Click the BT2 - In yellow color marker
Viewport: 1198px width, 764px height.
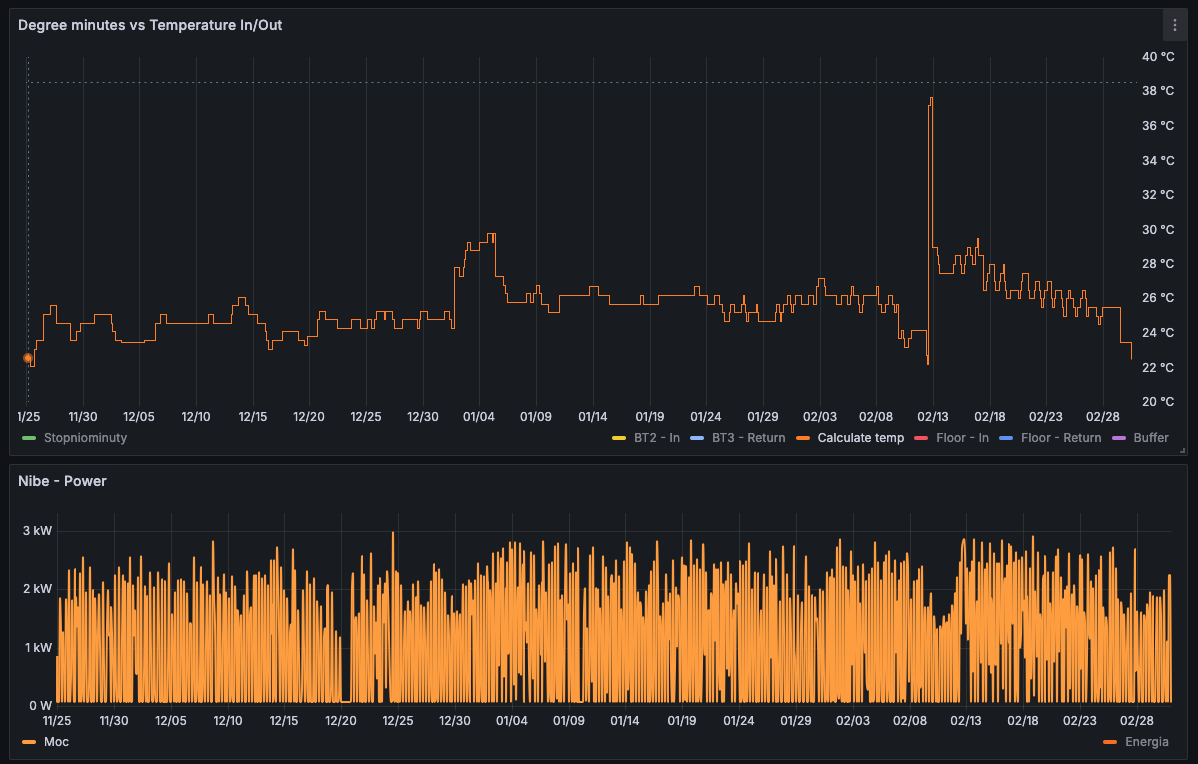pyautogui.click(x=619, y=438)
